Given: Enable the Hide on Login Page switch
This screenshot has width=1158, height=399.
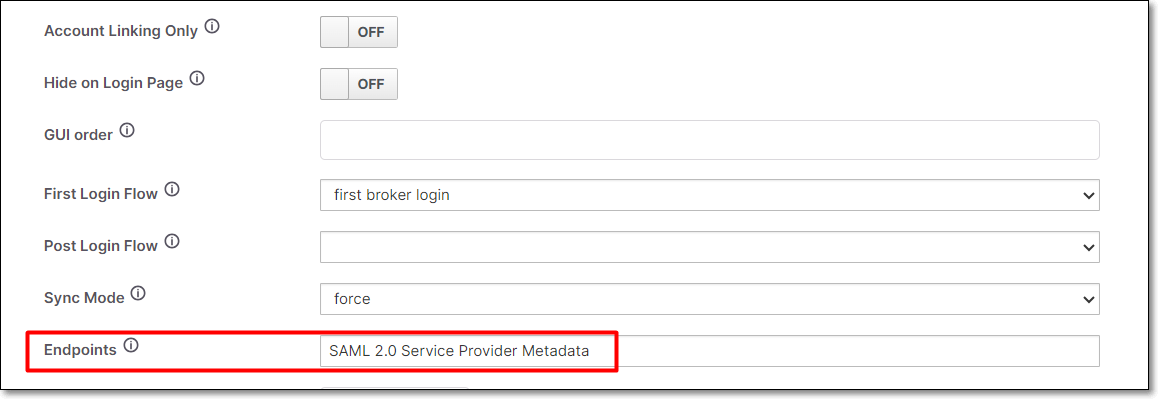Looking at the screenshot, I should coord(359,84).
